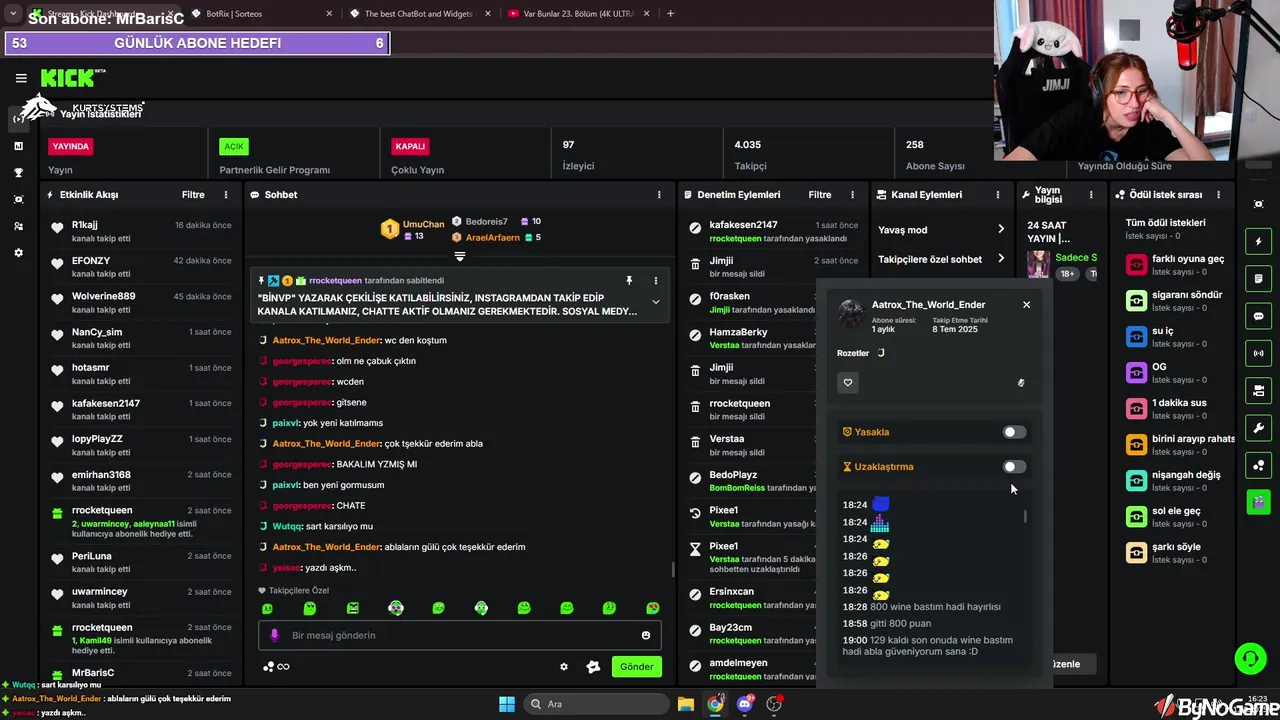Screen dimensions: 1280x720
Task: Open Etkinlik Akışı panel options menu
Action: (226, 195)
